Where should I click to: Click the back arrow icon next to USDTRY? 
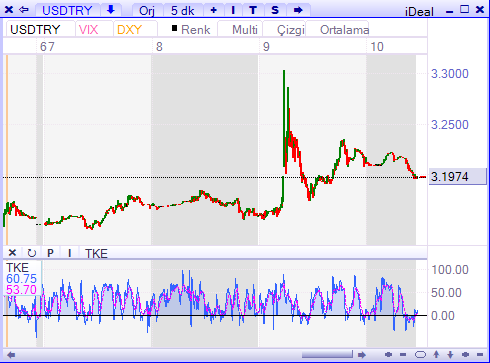point(24,10)
